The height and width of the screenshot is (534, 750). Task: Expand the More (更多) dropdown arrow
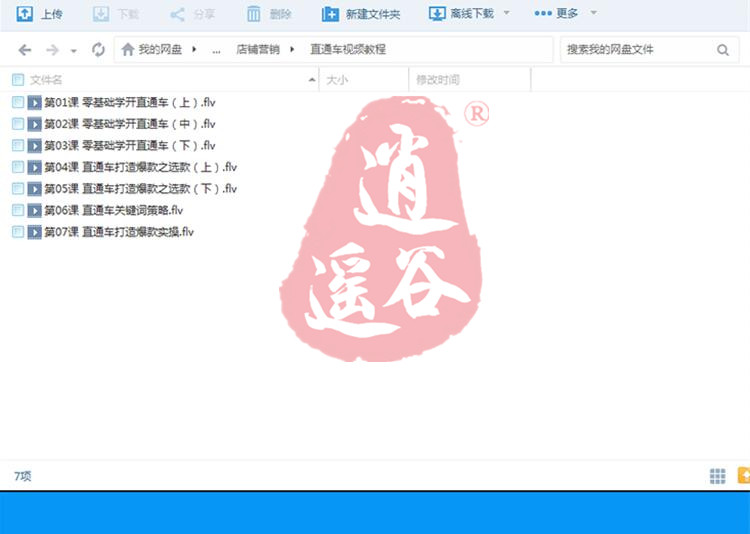tap(594, 13)
